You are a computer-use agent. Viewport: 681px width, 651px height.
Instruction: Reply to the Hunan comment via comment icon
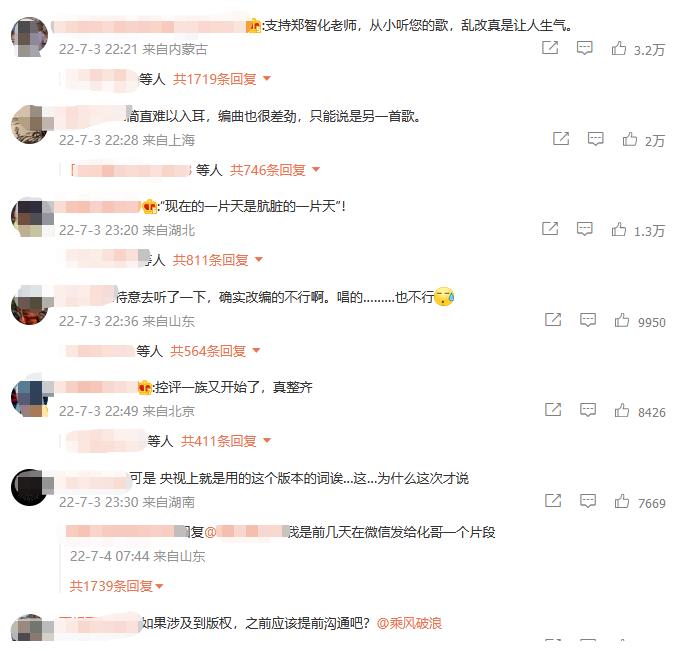point(588,501)
